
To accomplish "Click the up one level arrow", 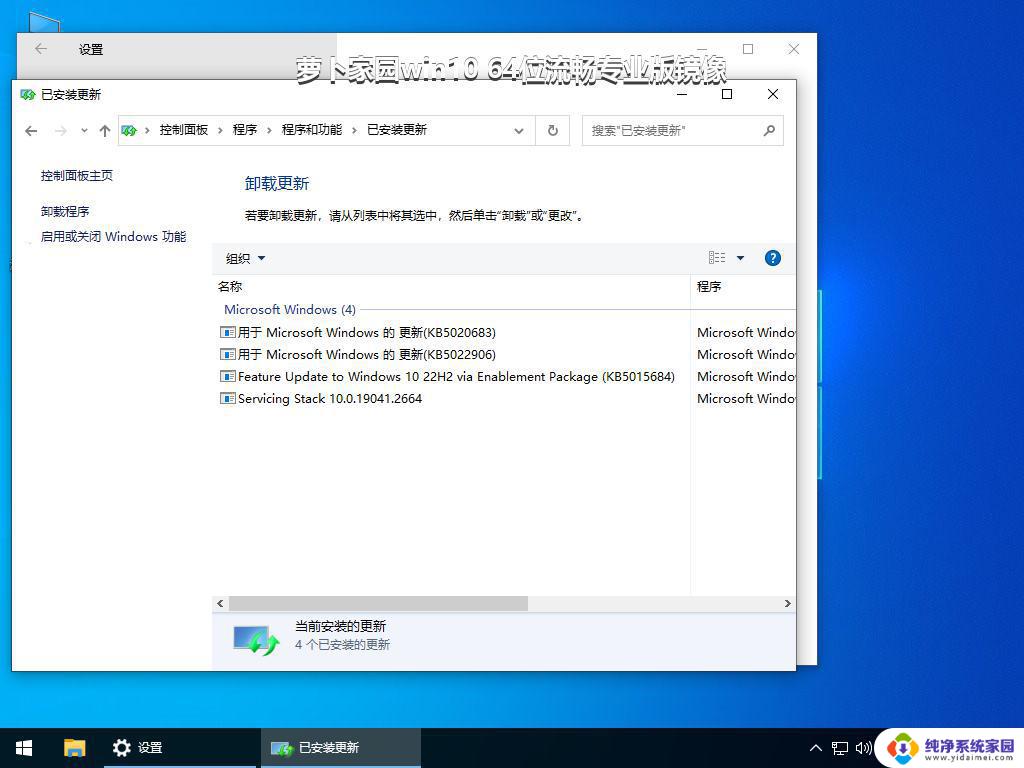I will [105, 130].
